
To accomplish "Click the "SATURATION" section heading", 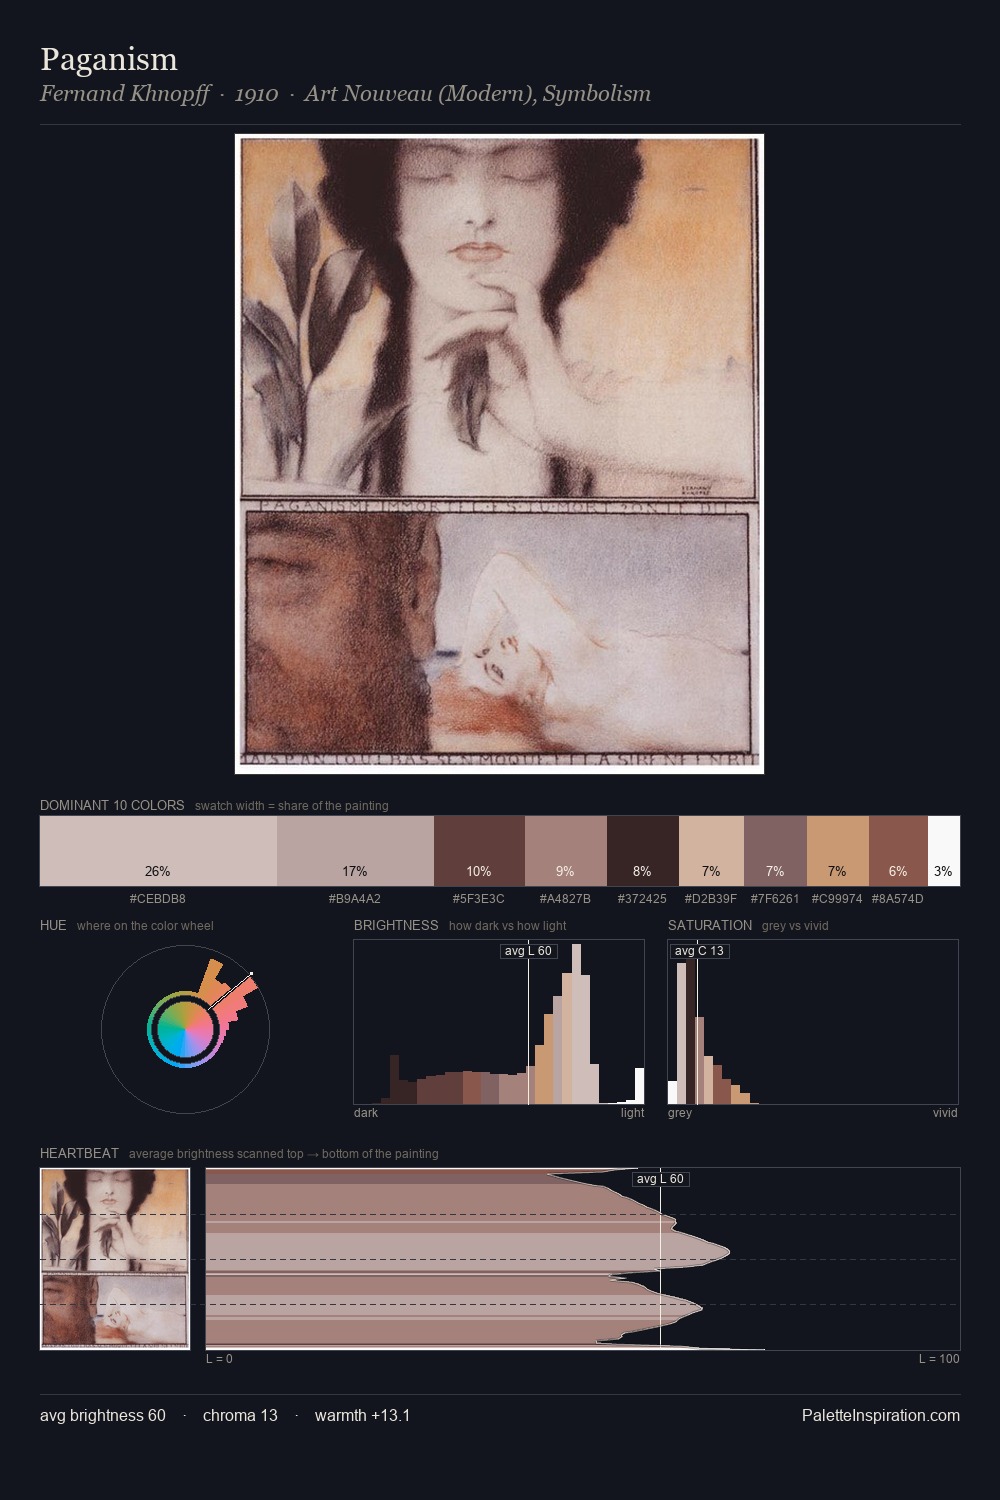I will pos(710,925).
